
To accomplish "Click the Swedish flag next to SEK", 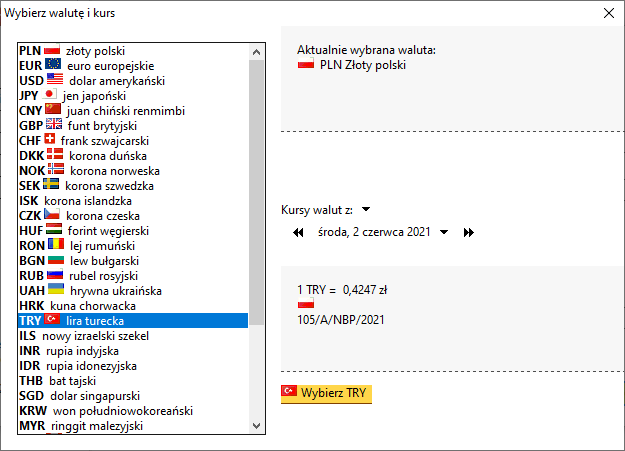I will coord(51,184).
